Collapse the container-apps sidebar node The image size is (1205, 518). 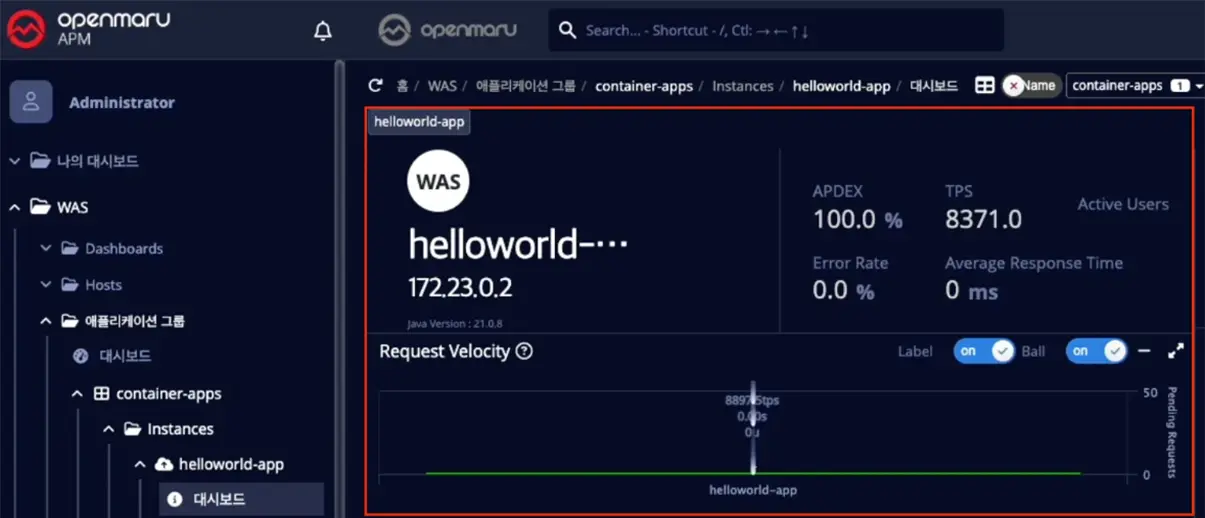[x=77, y=394]
